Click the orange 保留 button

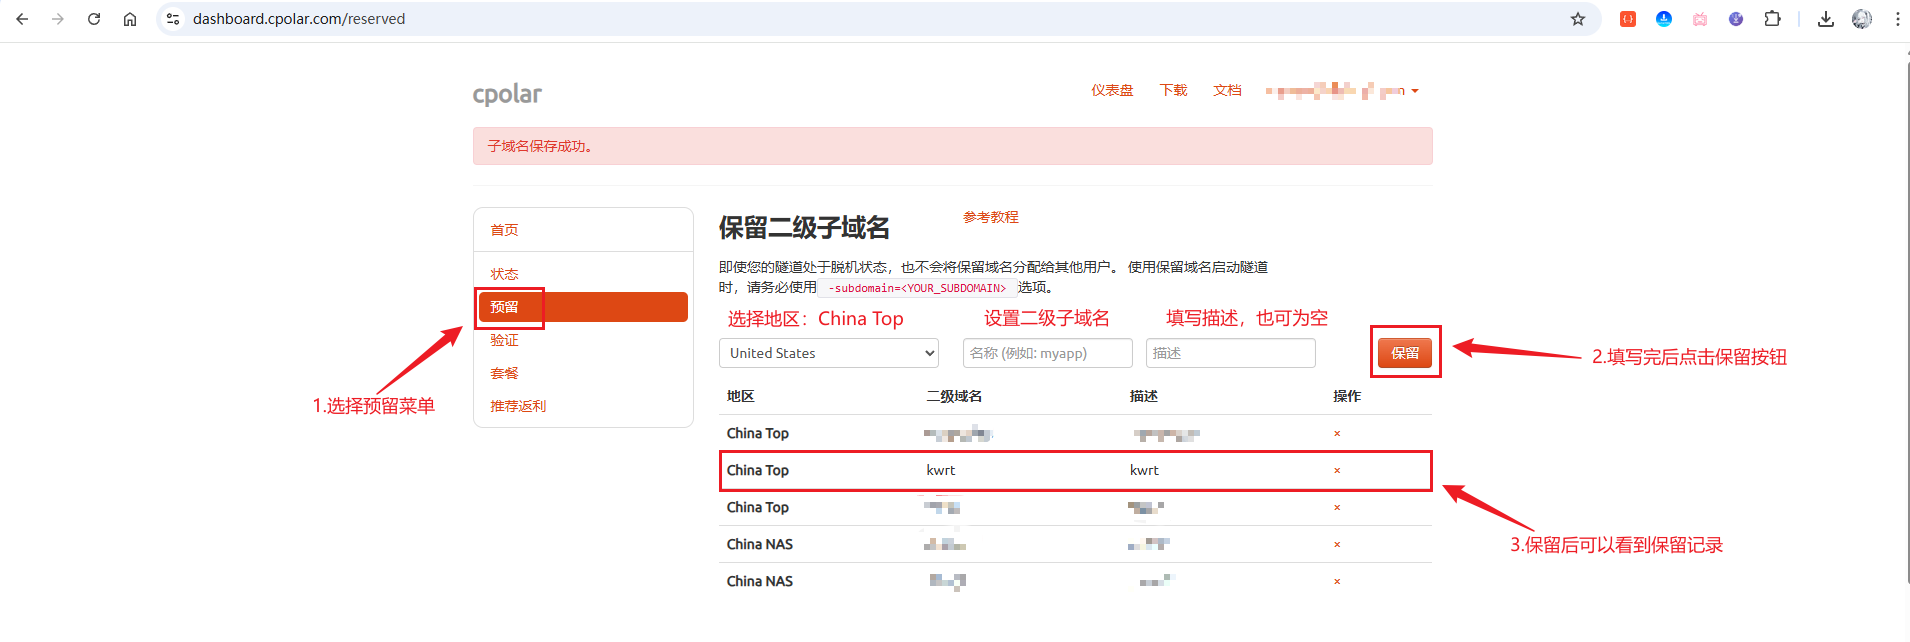(x=1404, y=353)
